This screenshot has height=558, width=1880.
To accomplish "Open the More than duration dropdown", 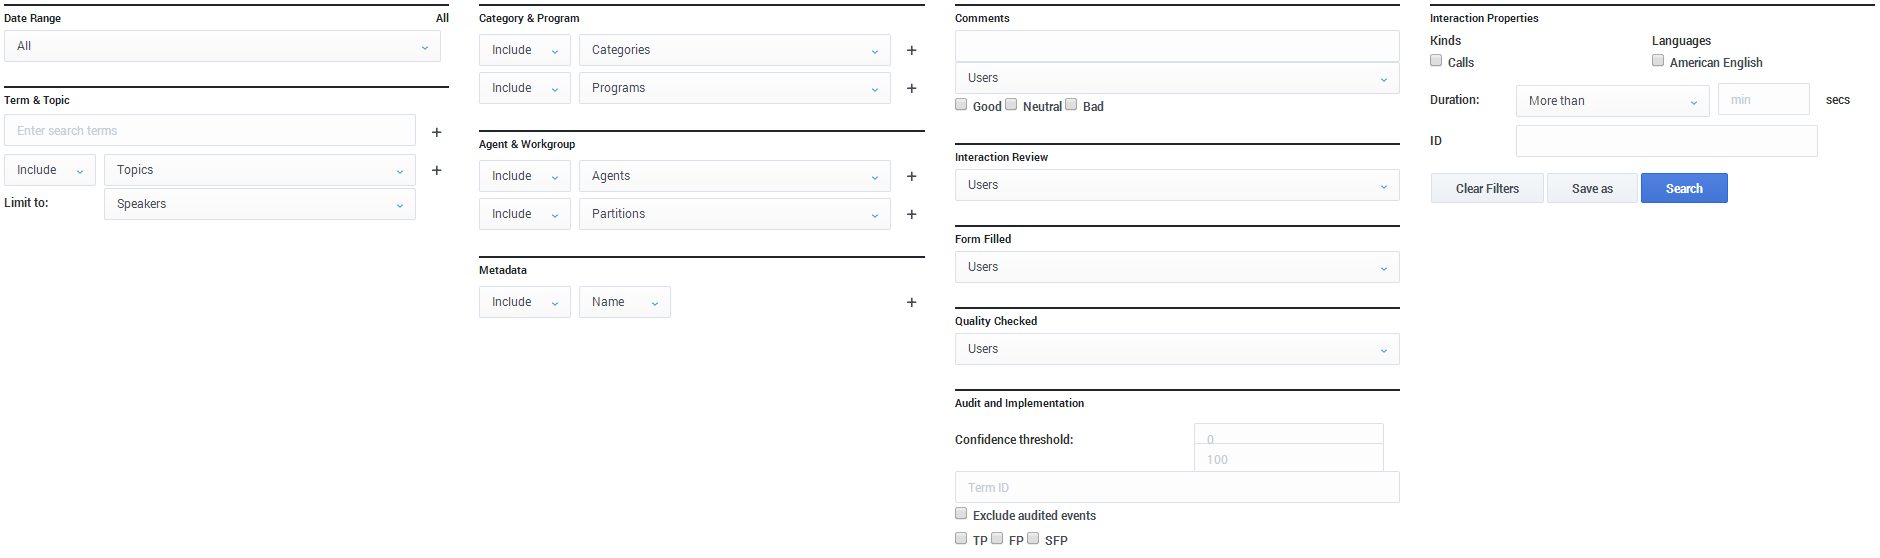I will [1612, 101].
